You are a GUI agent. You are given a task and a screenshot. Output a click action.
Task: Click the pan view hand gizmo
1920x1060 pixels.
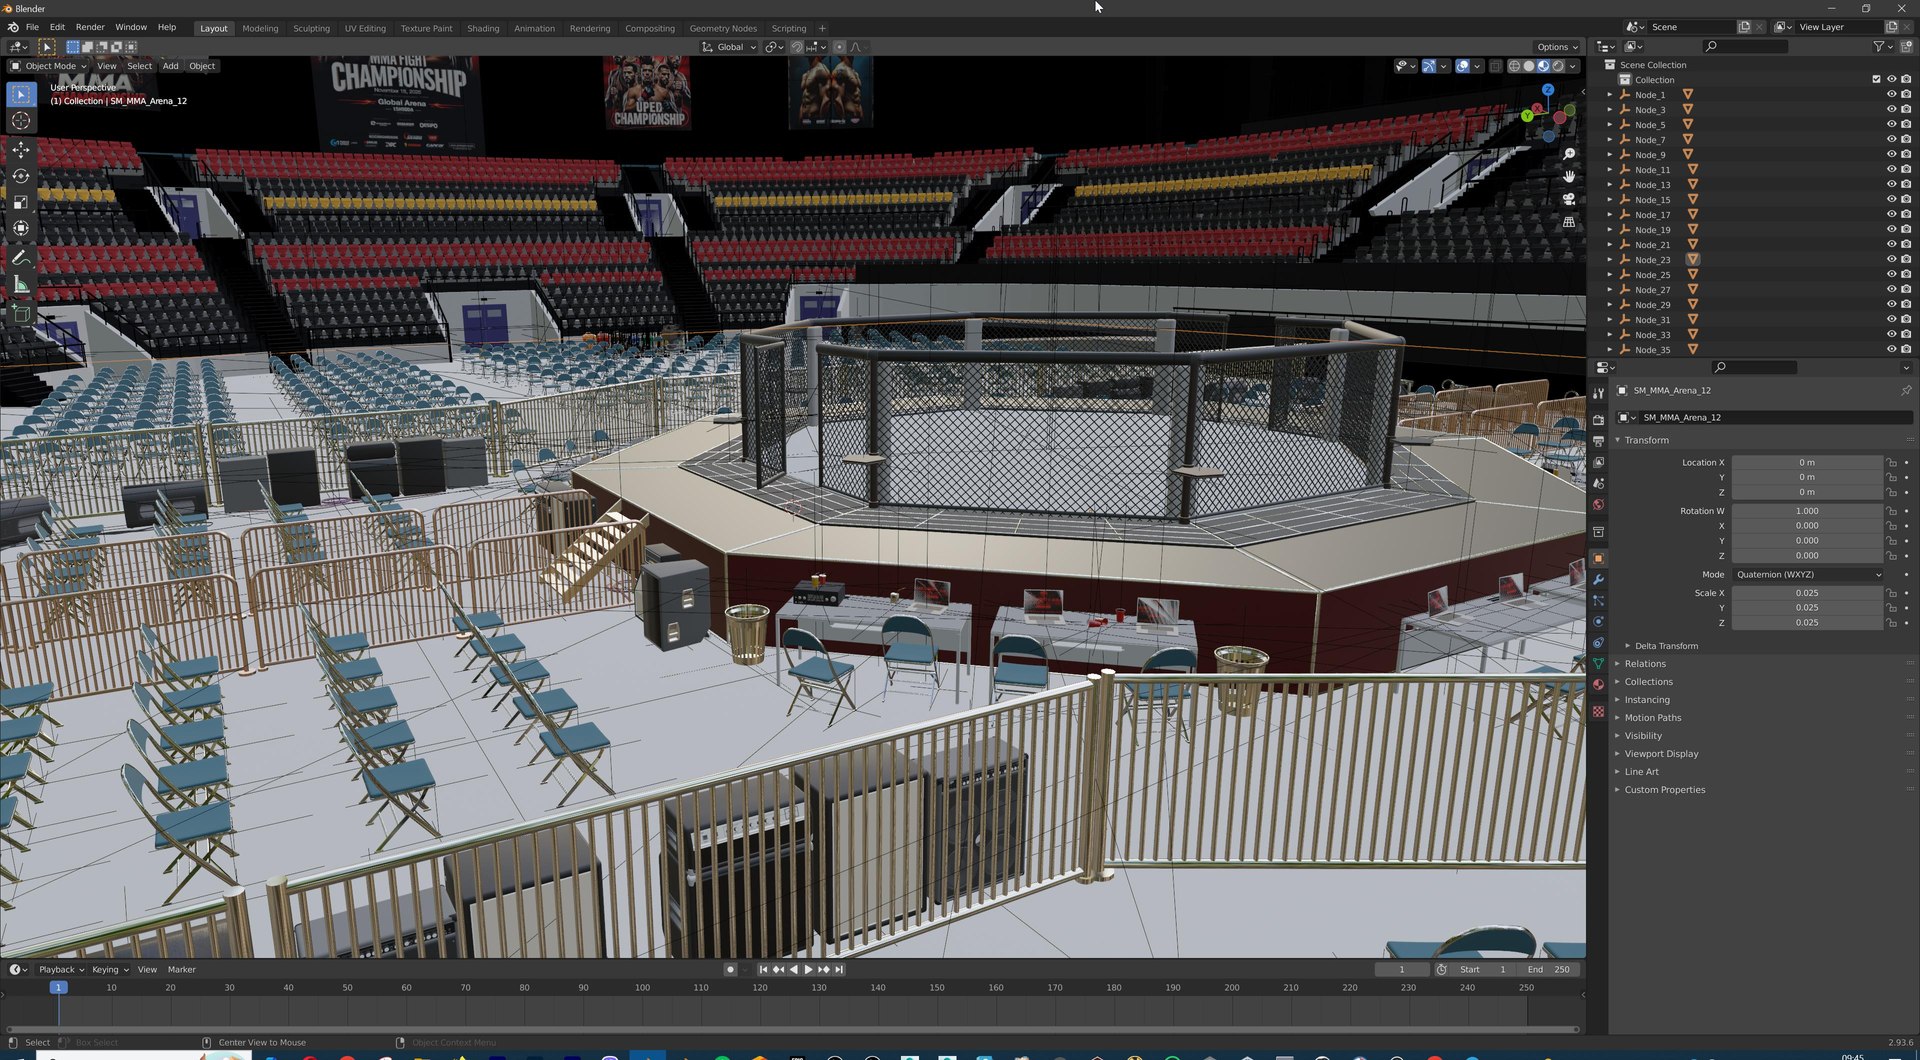pyautogui.click(x=1569, y=176)
